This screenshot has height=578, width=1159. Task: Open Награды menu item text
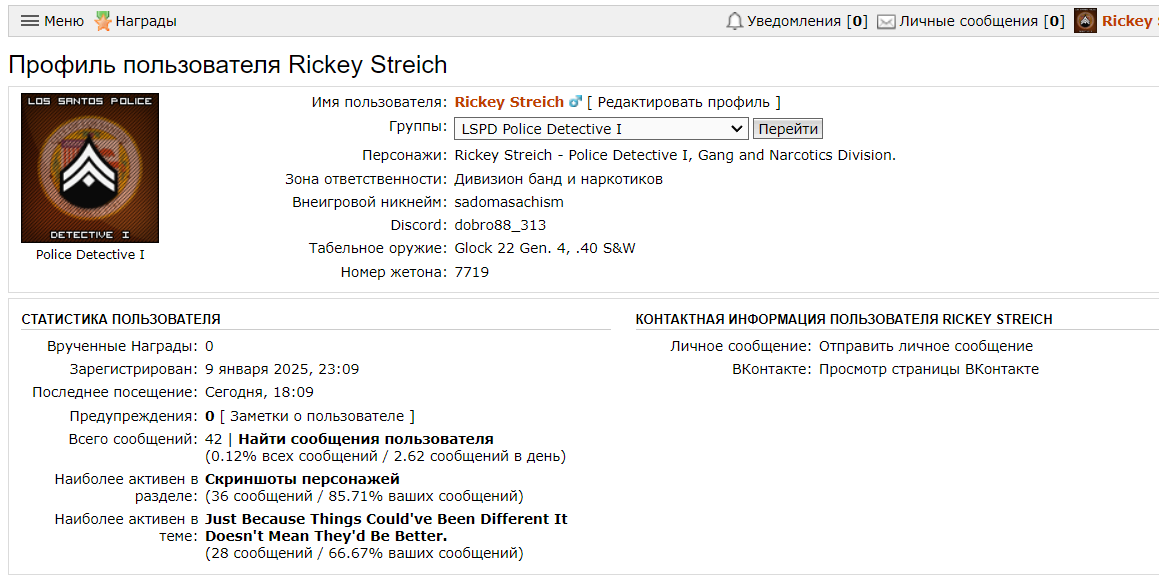(146, 21)
